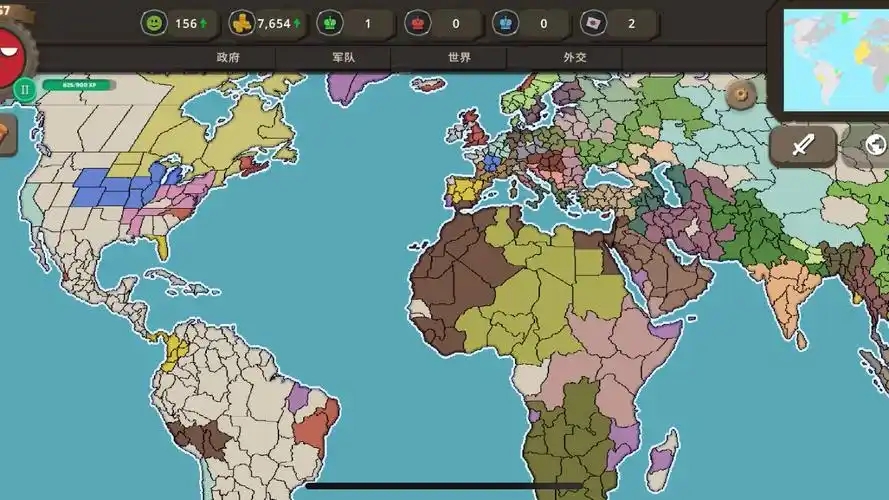Image resolution: width=889 pixels, height=500 pixels.
Task: Click the green smiley happiness icon
Action: pos(154,23)
